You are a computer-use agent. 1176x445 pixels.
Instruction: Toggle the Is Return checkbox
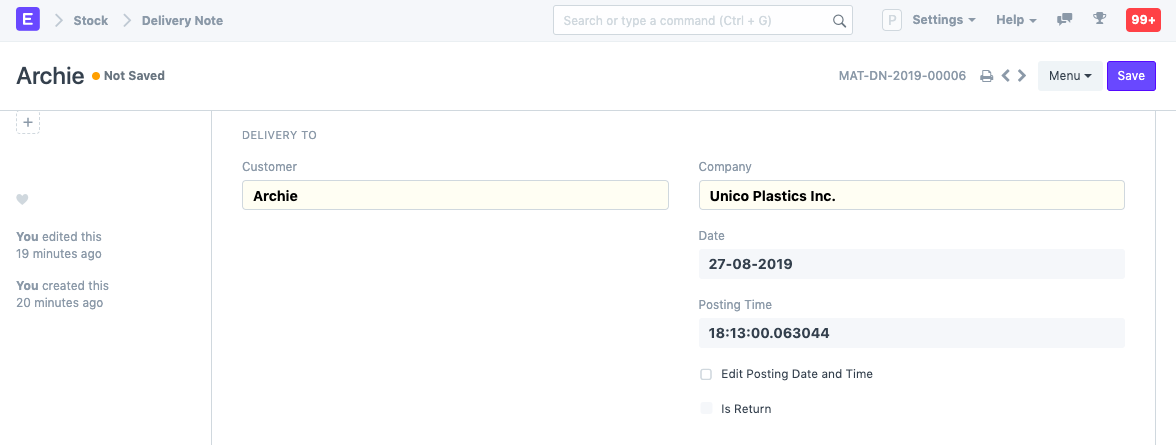[706, 409]
